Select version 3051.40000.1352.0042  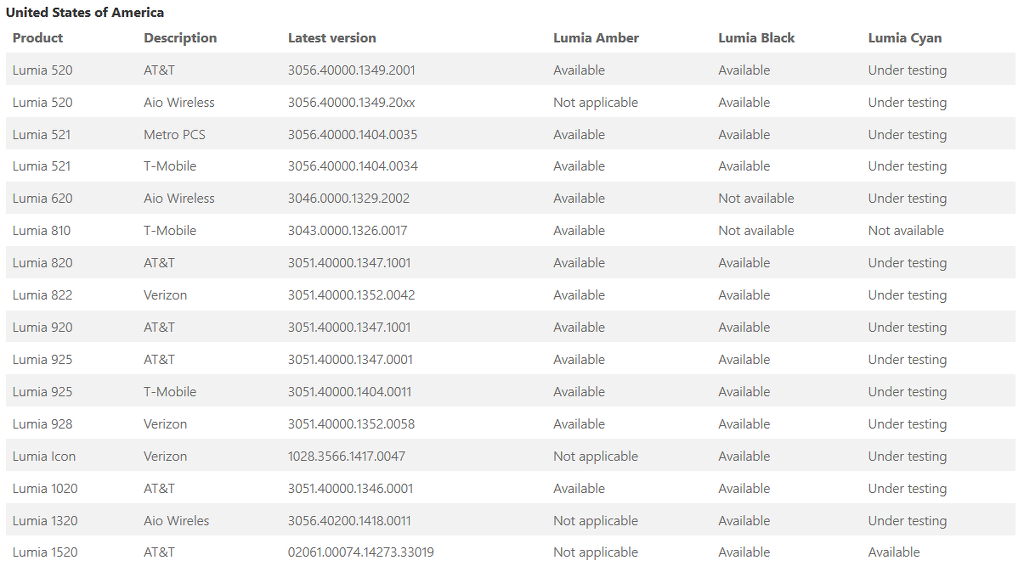pos(351,295)
